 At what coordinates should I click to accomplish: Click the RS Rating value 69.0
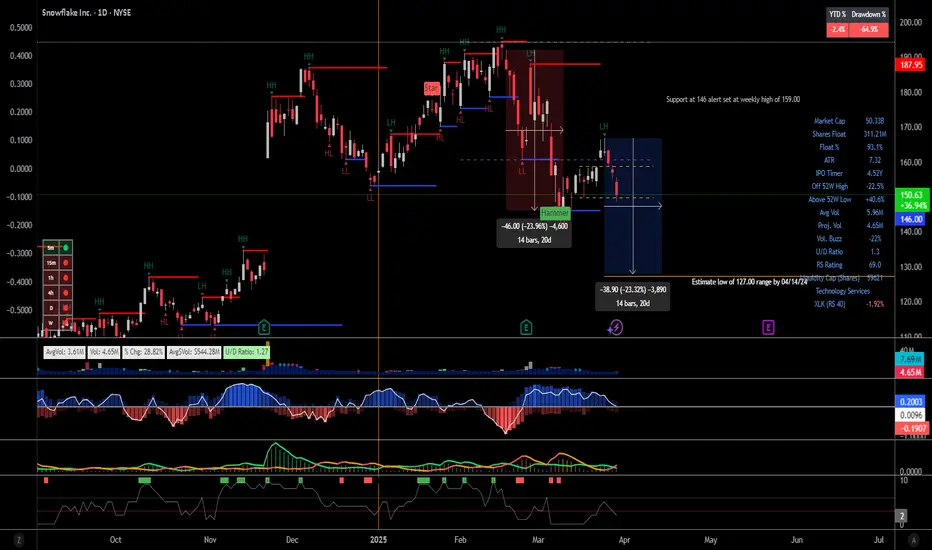coord(874,265)
